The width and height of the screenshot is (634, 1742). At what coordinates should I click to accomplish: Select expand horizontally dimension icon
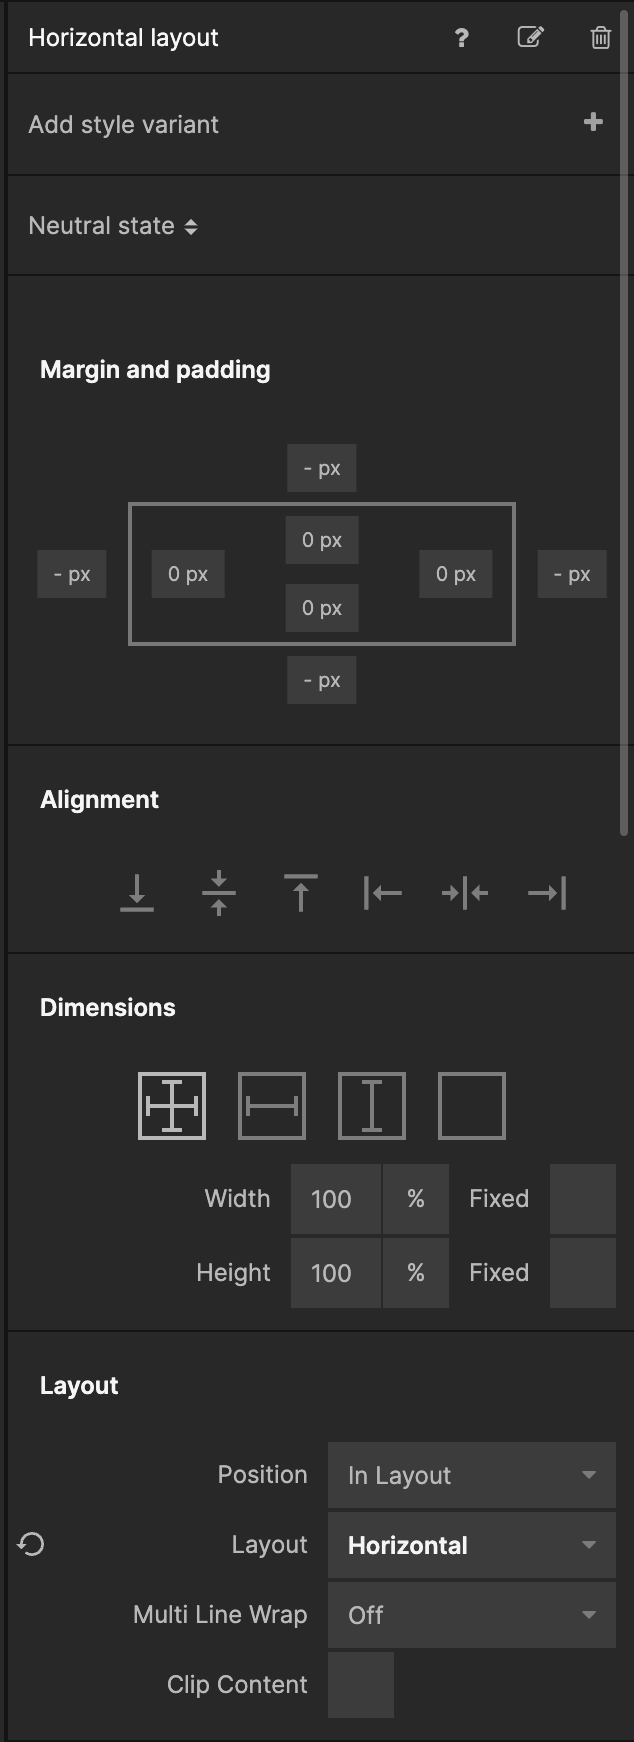[x=272, y=1106]
